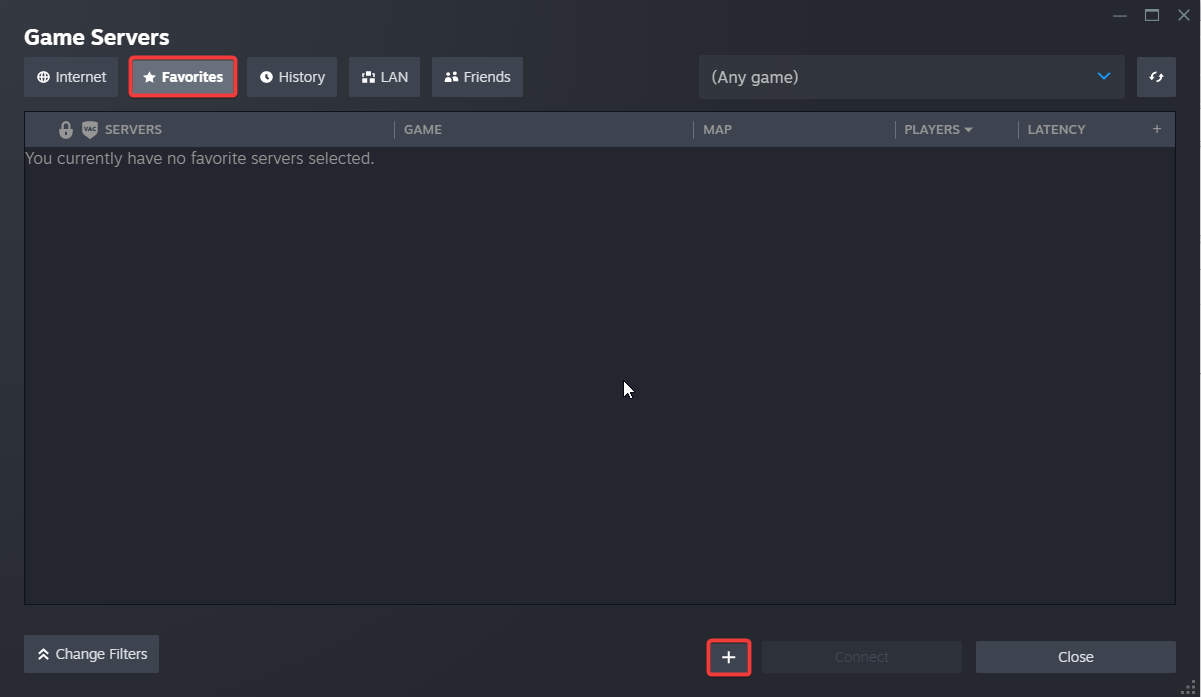This screenshot has width=1201, height=697.
Task: Maximize the Game Servers window
Action: point(1152,15)
